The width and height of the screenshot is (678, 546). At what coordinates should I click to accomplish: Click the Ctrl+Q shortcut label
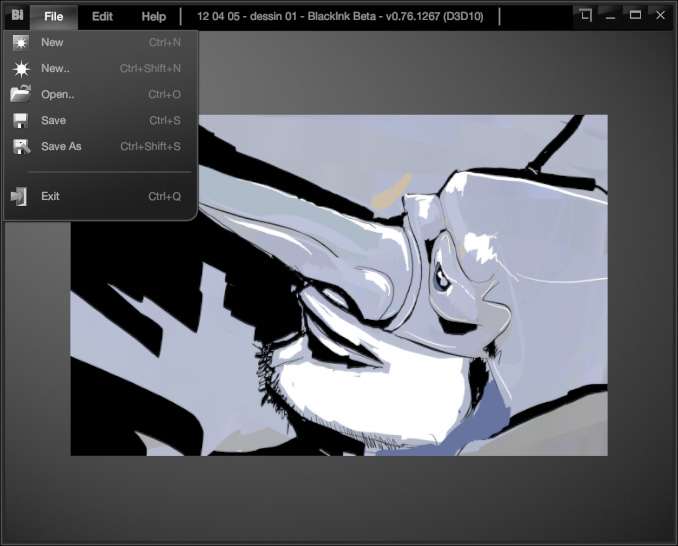click(164, 196)
